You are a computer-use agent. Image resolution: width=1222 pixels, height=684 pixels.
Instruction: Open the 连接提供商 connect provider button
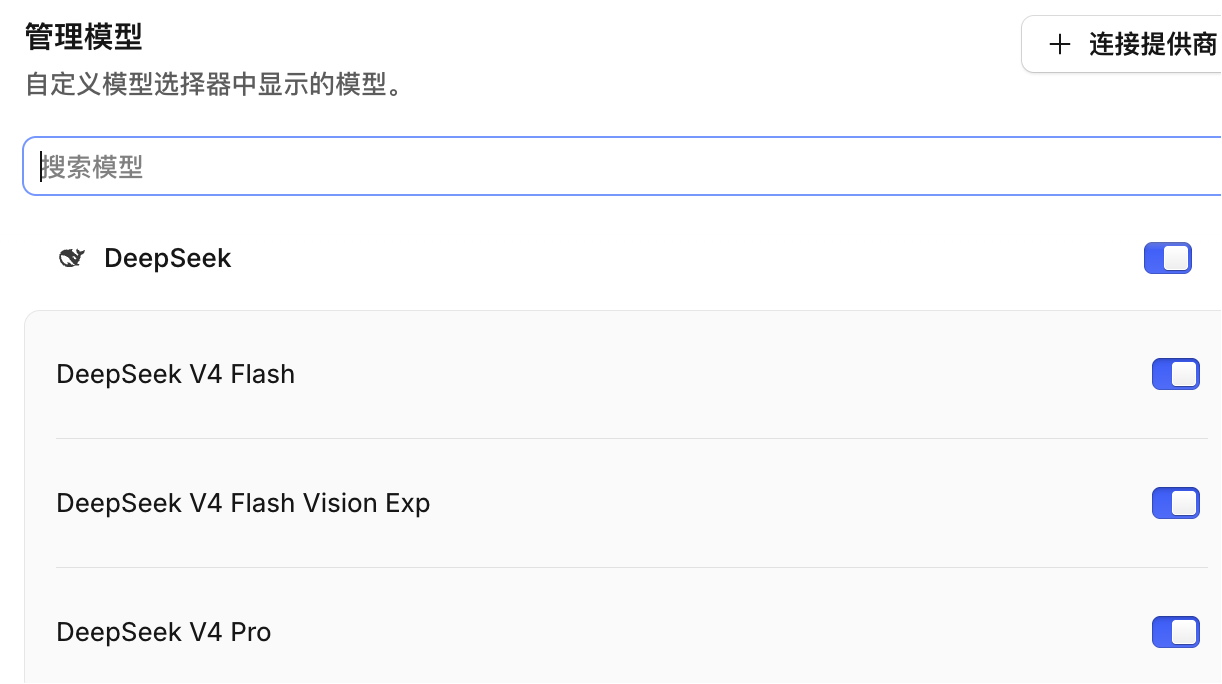1121,45
